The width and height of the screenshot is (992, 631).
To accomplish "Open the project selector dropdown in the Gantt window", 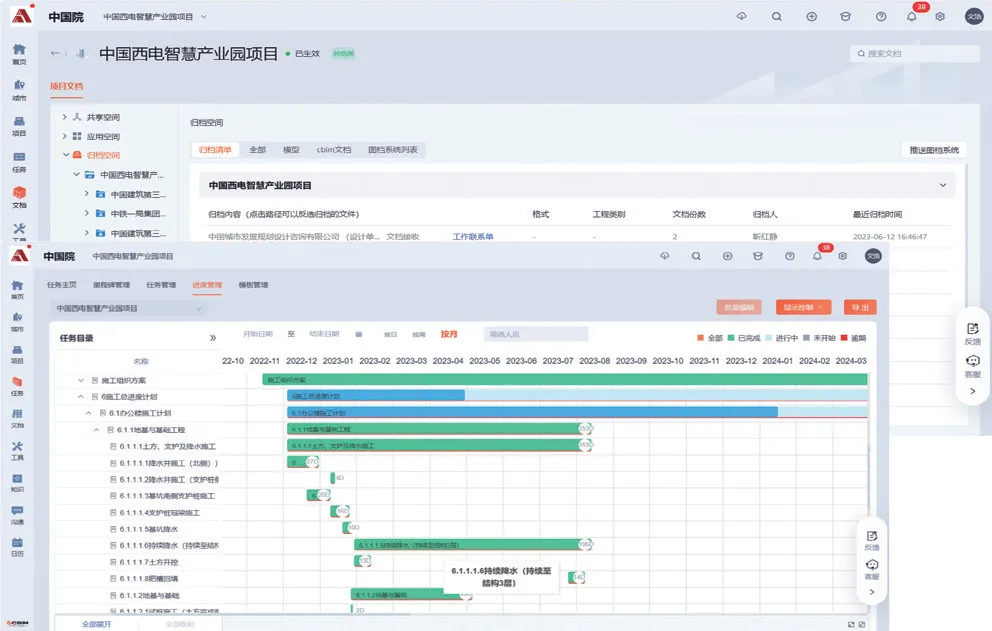I will coord(128,309).
